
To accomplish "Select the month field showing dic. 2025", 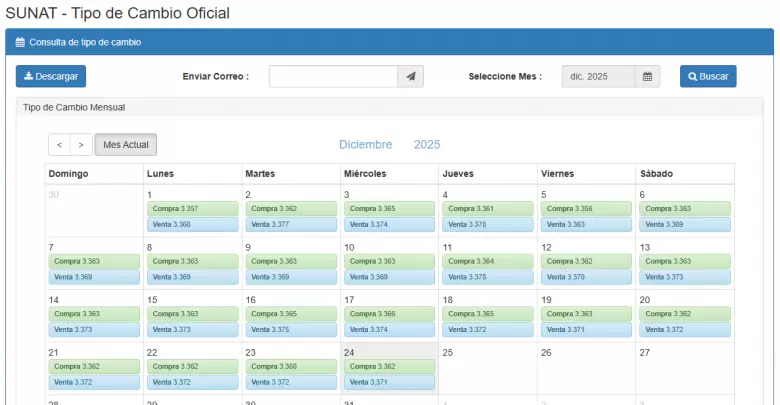I will click(x=598, y=77).
